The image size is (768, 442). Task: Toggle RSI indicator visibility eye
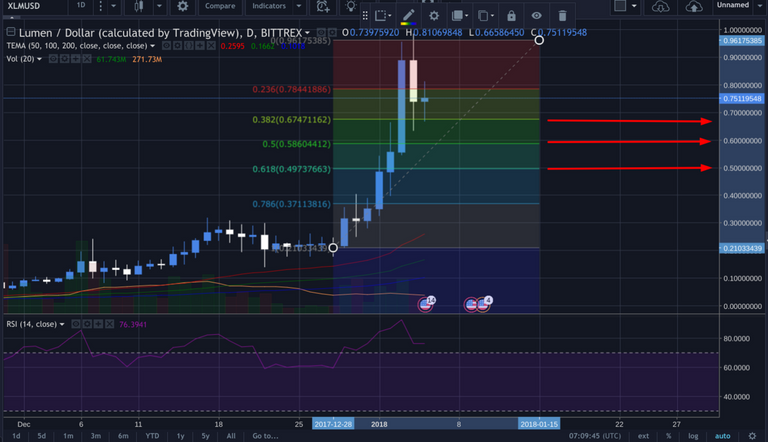[x=76, y=324]
